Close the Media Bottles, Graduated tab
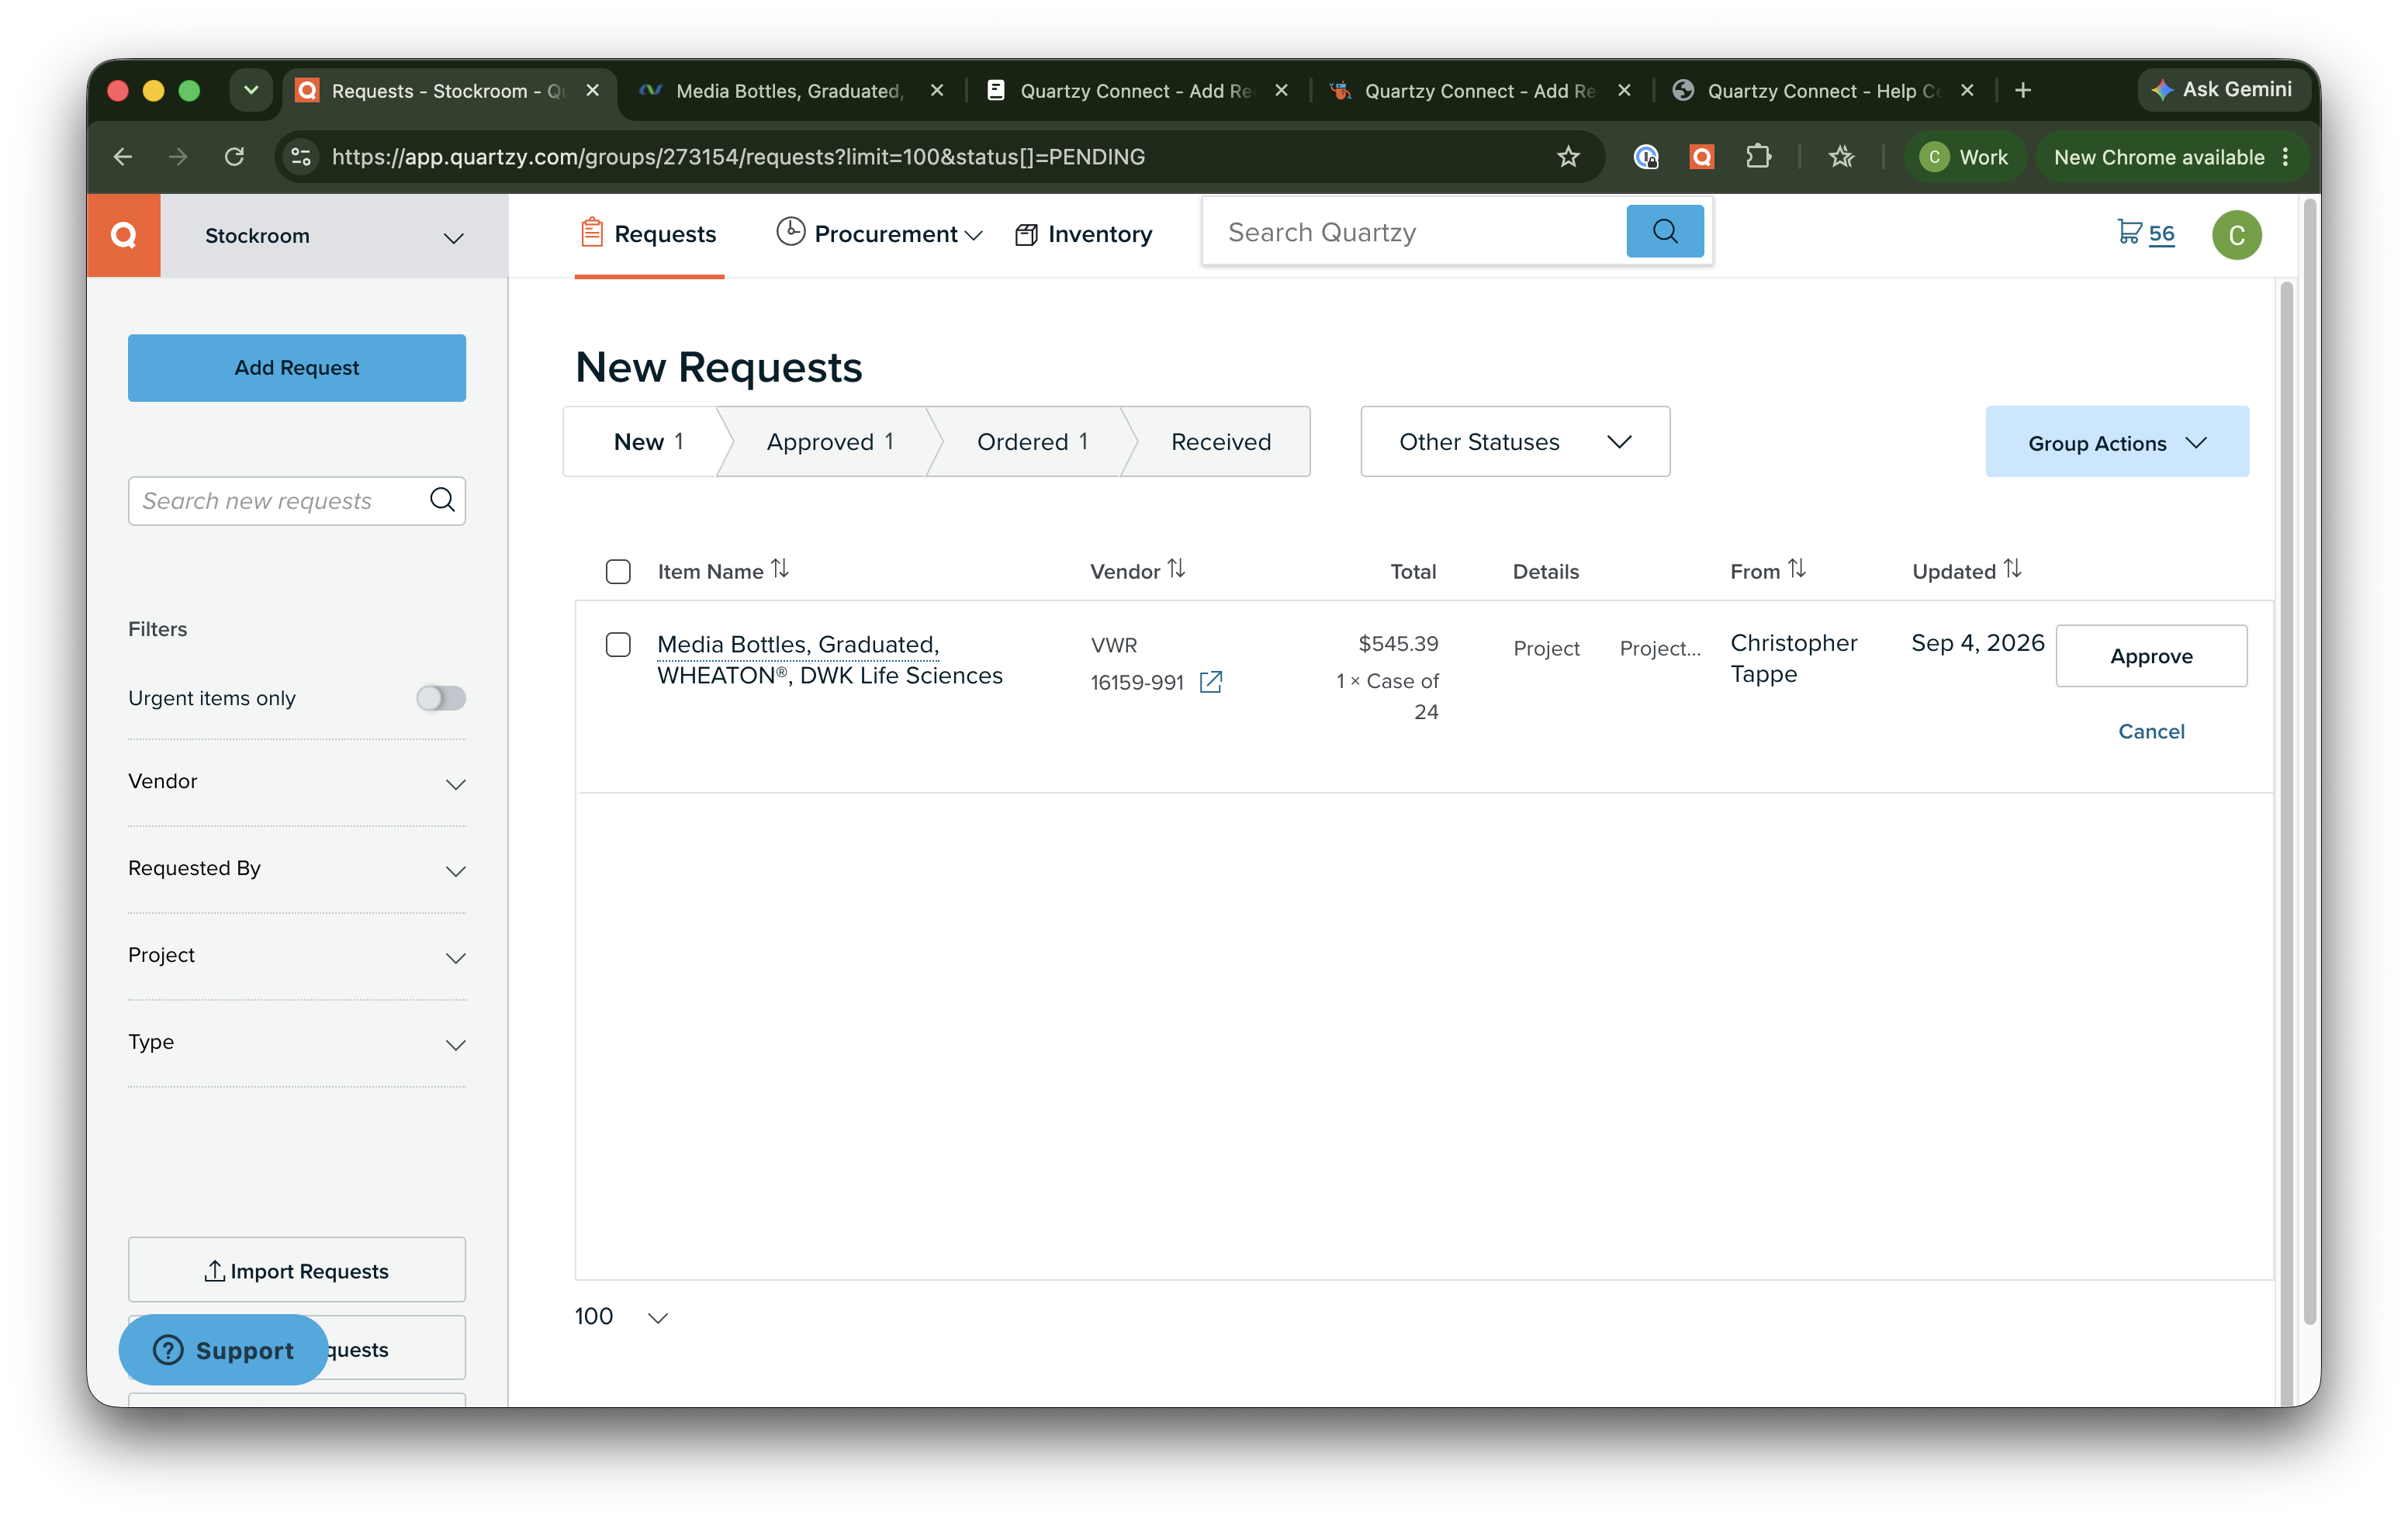The height and width of the screenshot is (1522, 2408). [x=937, y=90]
